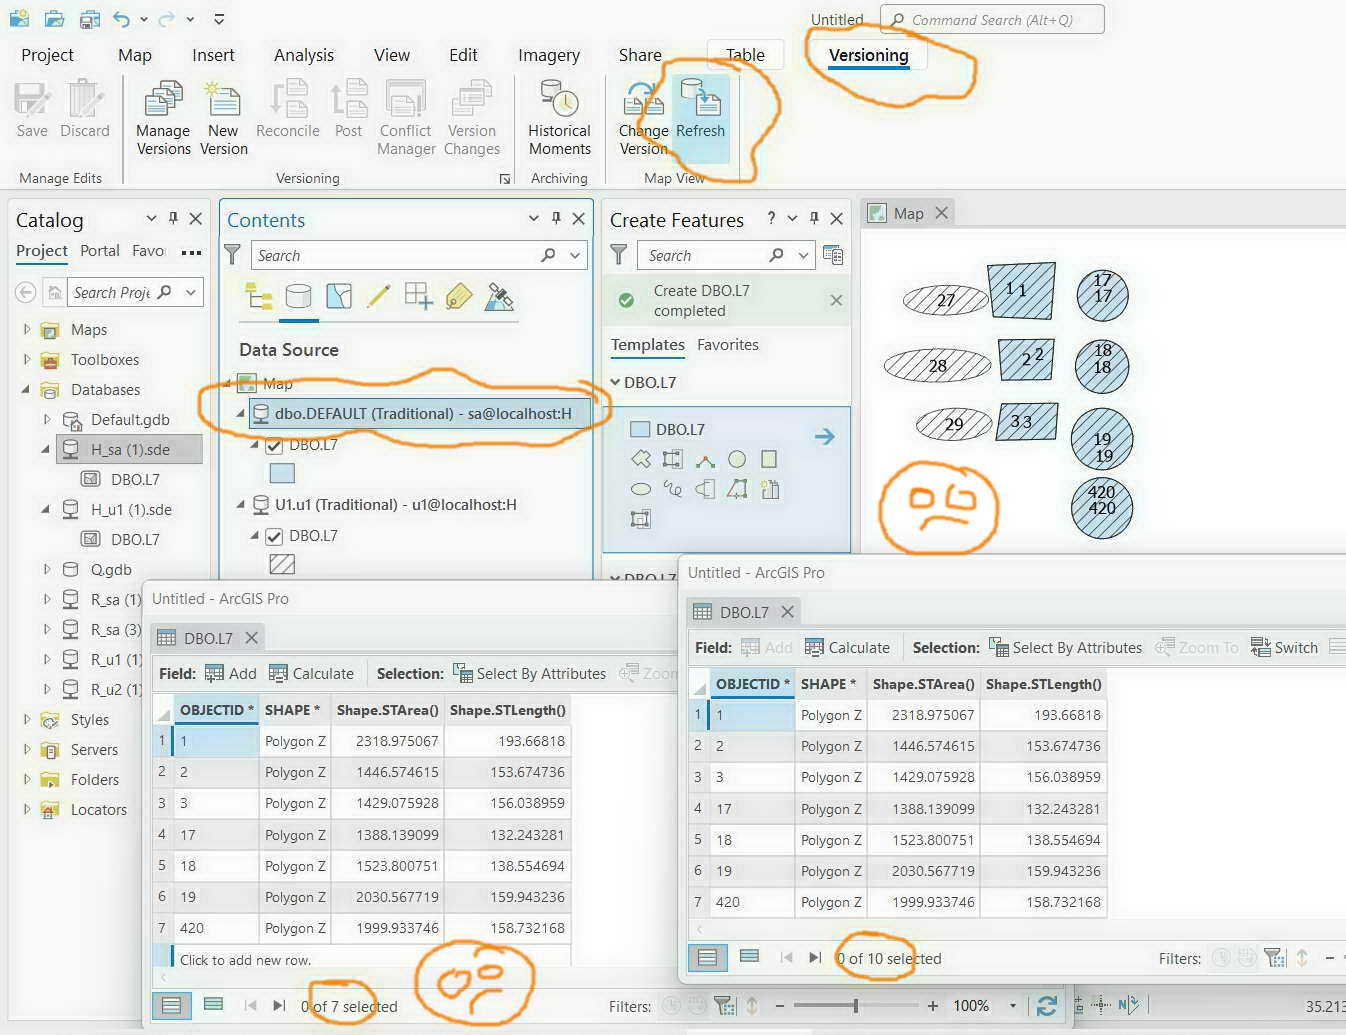Screen dimensions: 1346x1035
Task: Pick the Circle construction tool
Action: [737, 459]
